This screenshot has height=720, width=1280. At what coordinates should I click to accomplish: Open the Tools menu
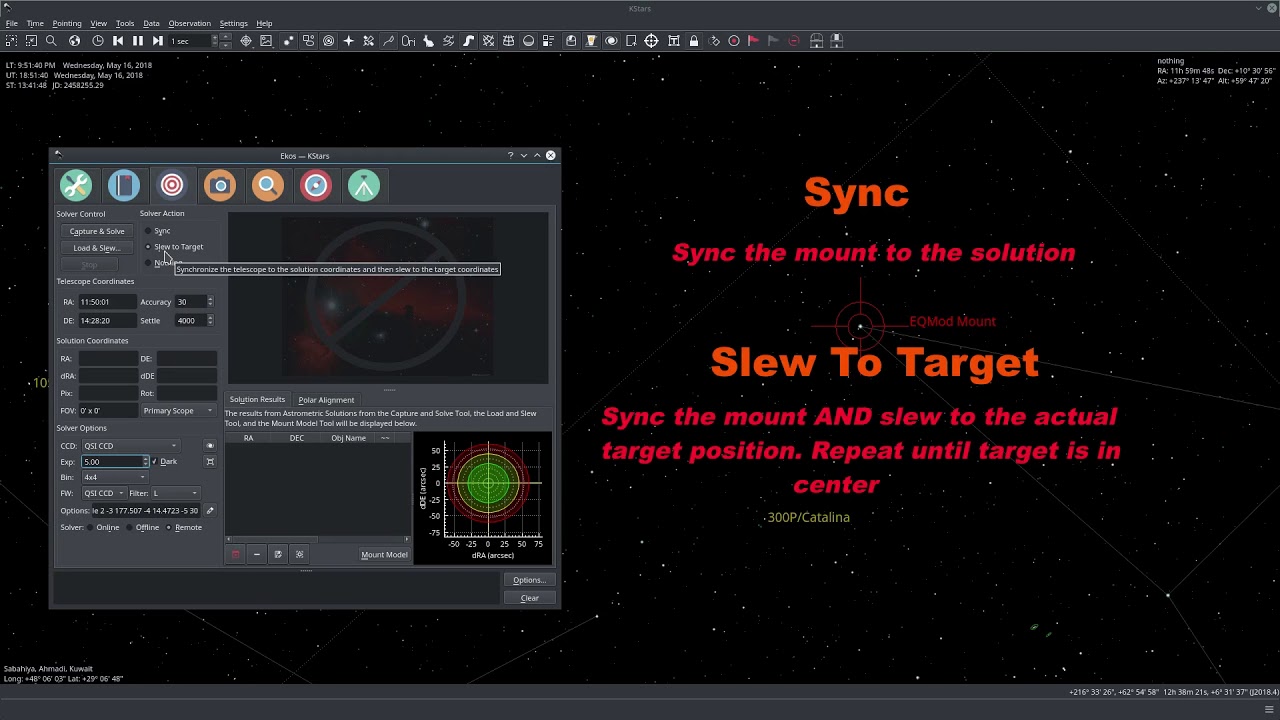(x=125, y=23)
